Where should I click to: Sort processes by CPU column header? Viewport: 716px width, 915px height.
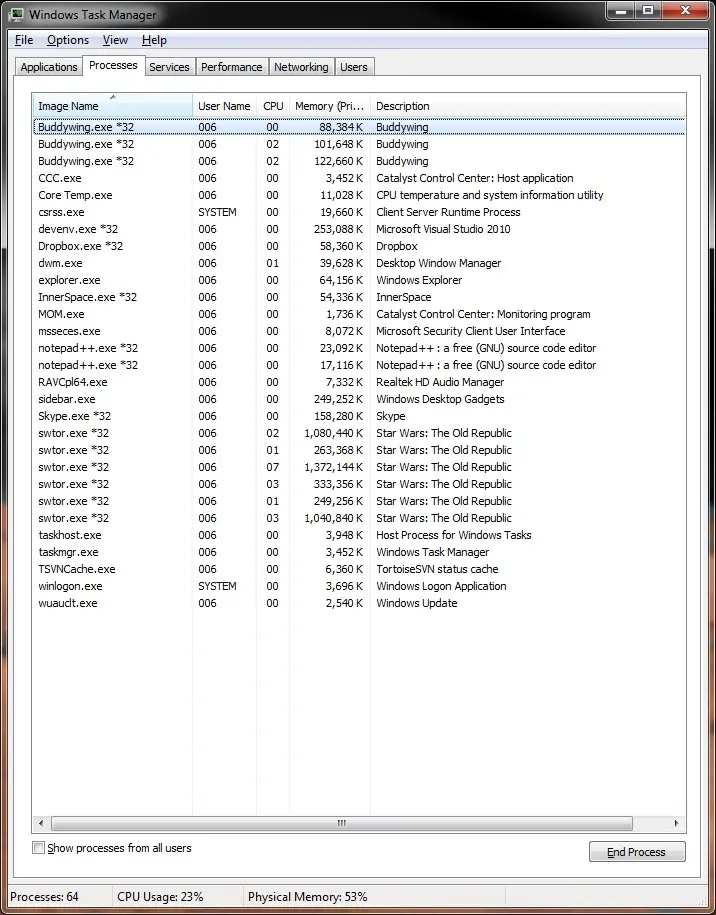pos(273,106)
